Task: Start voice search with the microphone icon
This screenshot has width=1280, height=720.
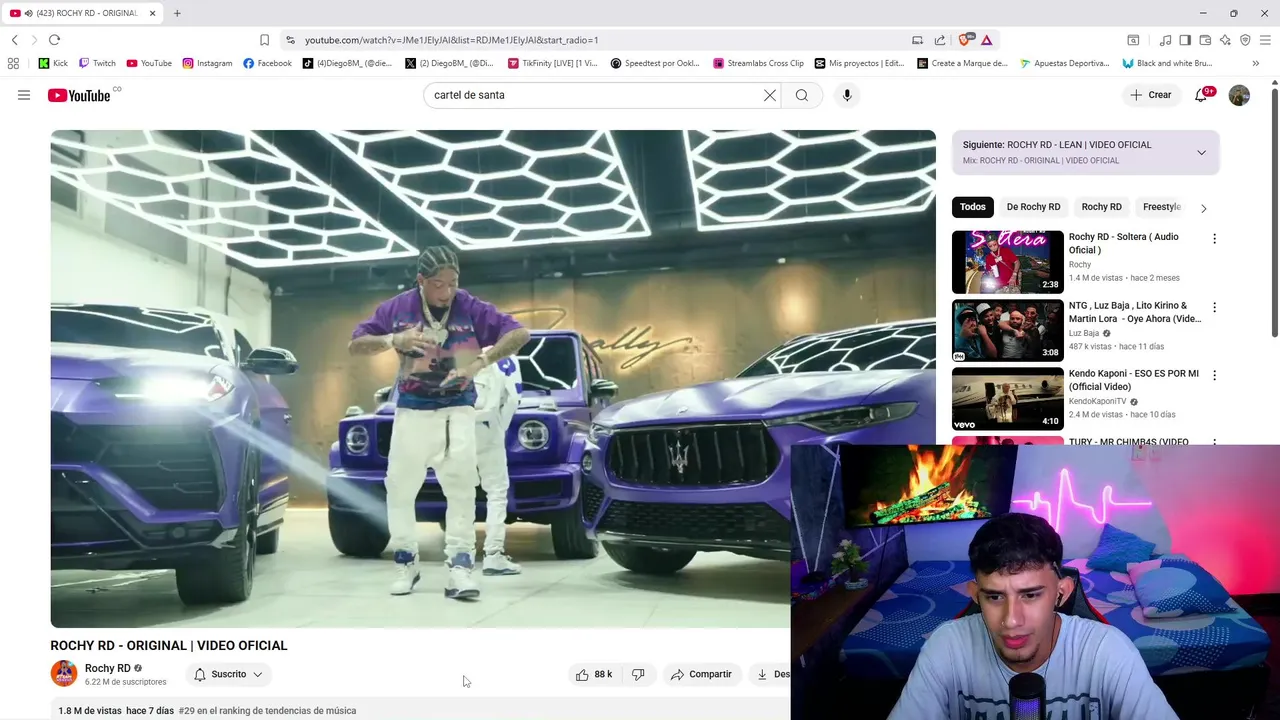Action: (847, 95)
